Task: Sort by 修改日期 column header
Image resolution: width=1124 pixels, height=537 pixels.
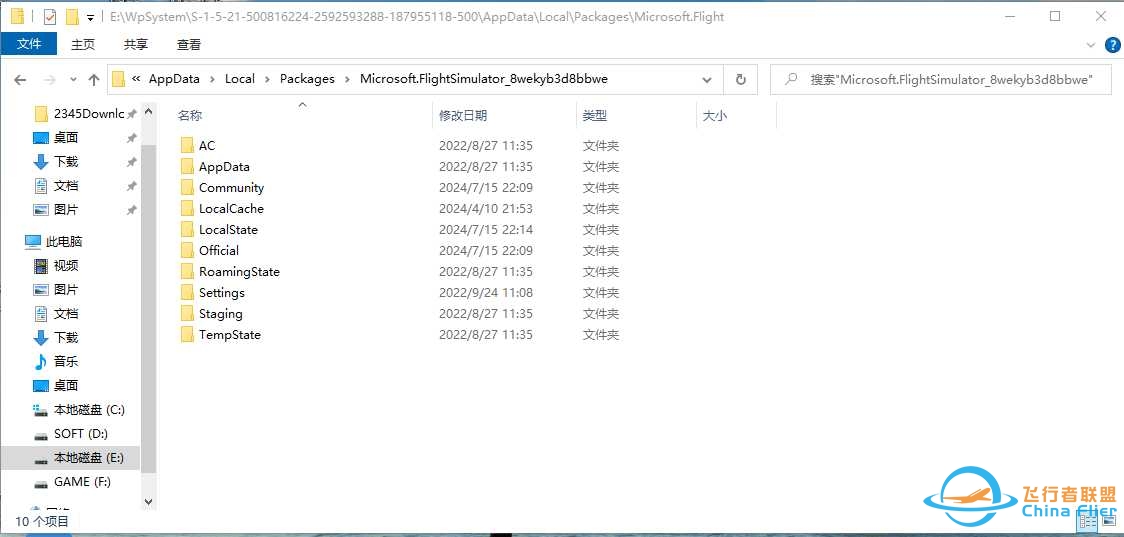Action: [463, 115]
